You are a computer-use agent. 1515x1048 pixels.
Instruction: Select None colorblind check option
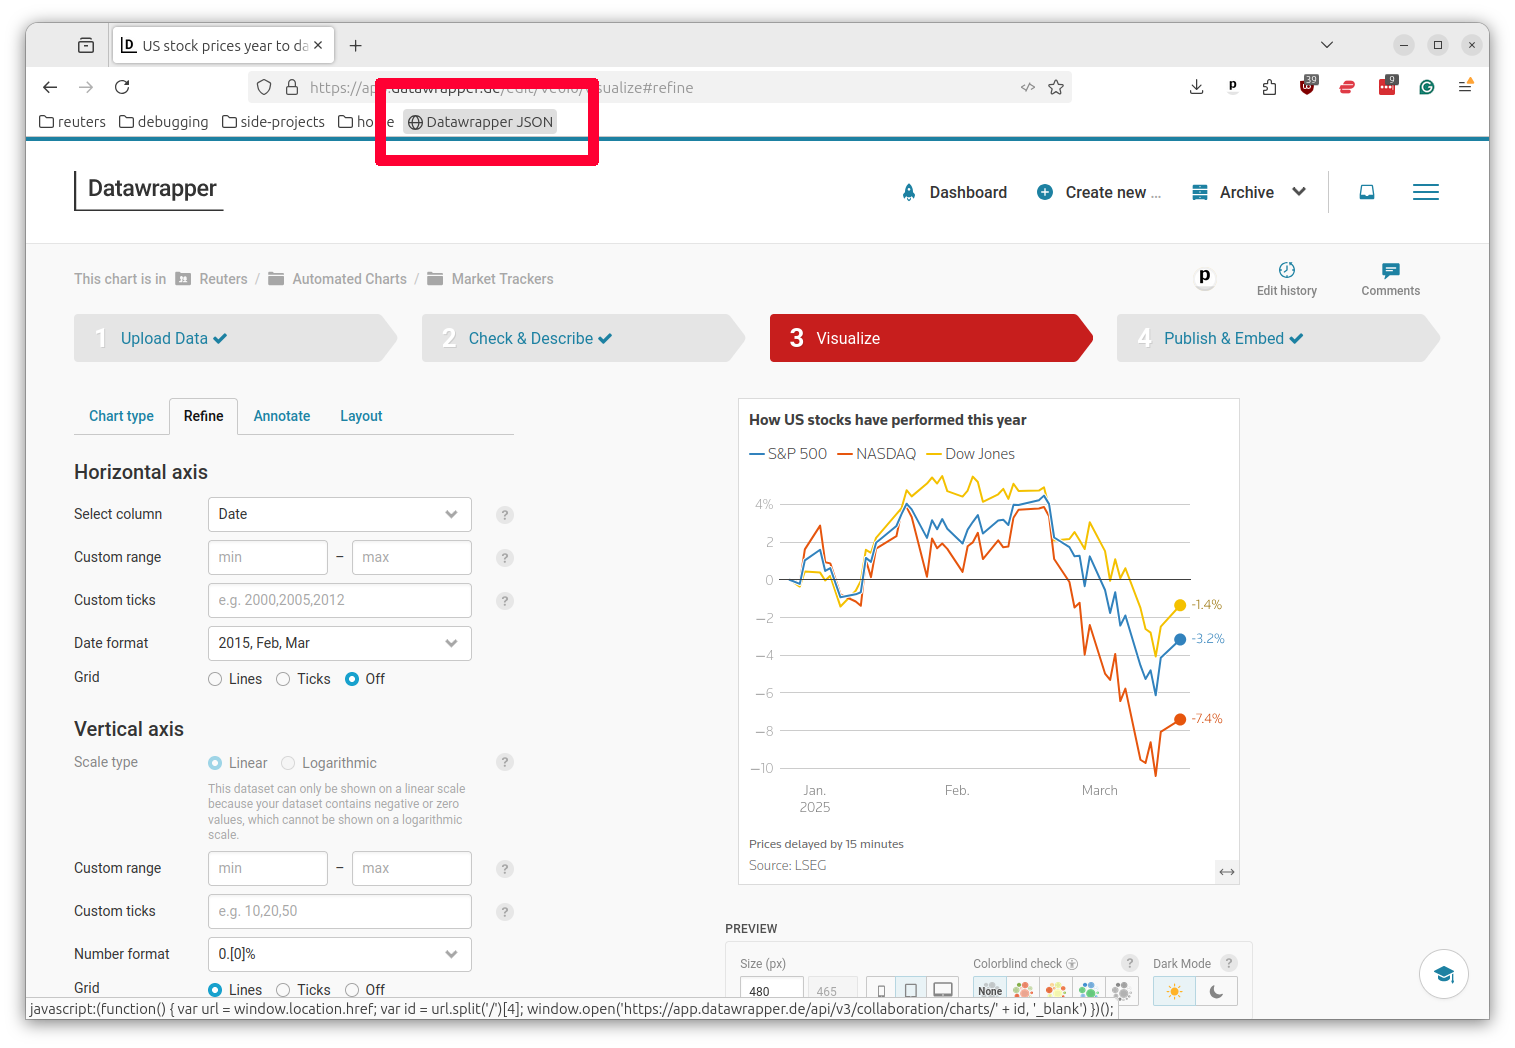click(990, 991)
